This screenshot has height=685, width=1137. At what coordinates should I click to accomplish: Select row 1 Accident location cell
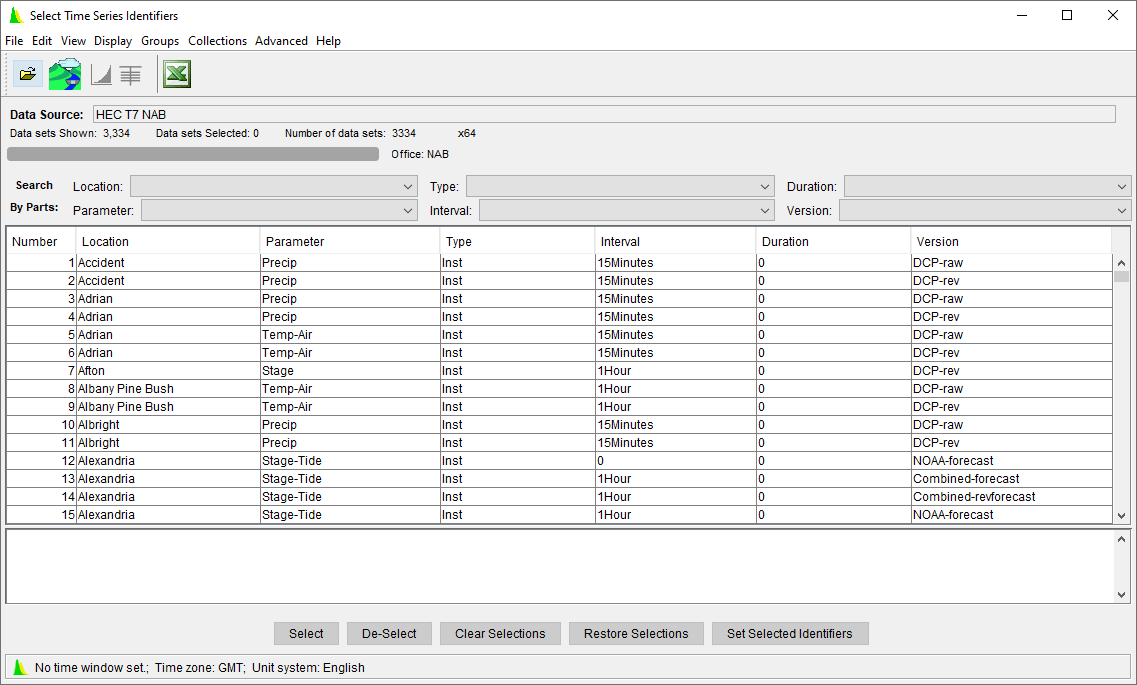point(168,262)
